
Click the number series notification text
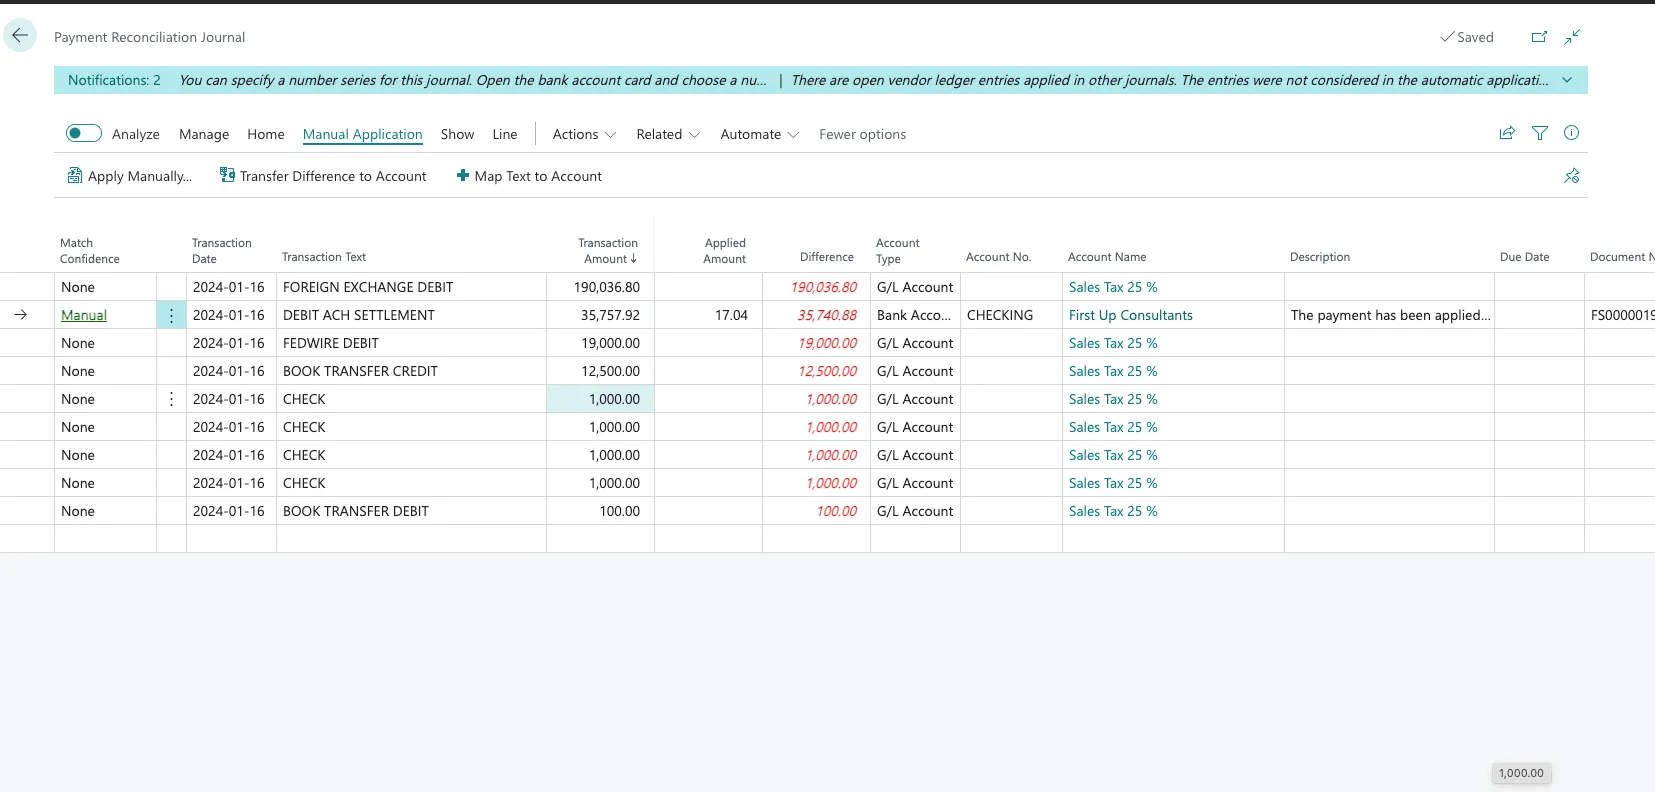(473, 80)
